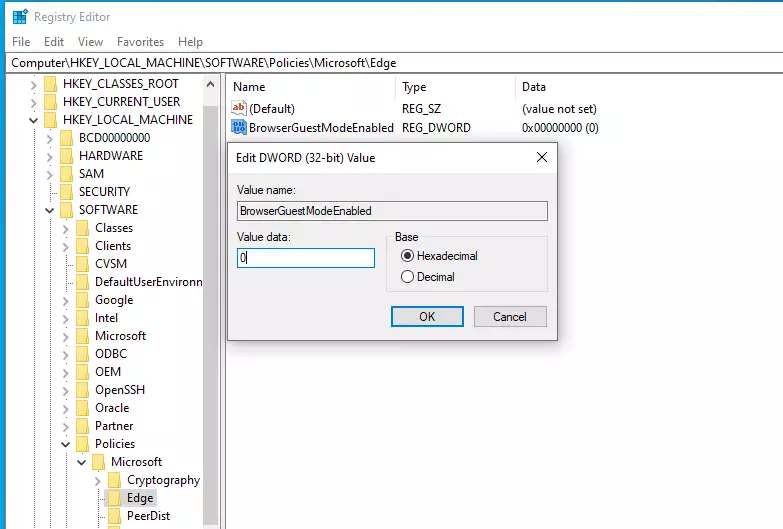Viewport: 783px width, 529px height.
Task: Click the (Default) string value icon
Action: click(x=239, y=108)
